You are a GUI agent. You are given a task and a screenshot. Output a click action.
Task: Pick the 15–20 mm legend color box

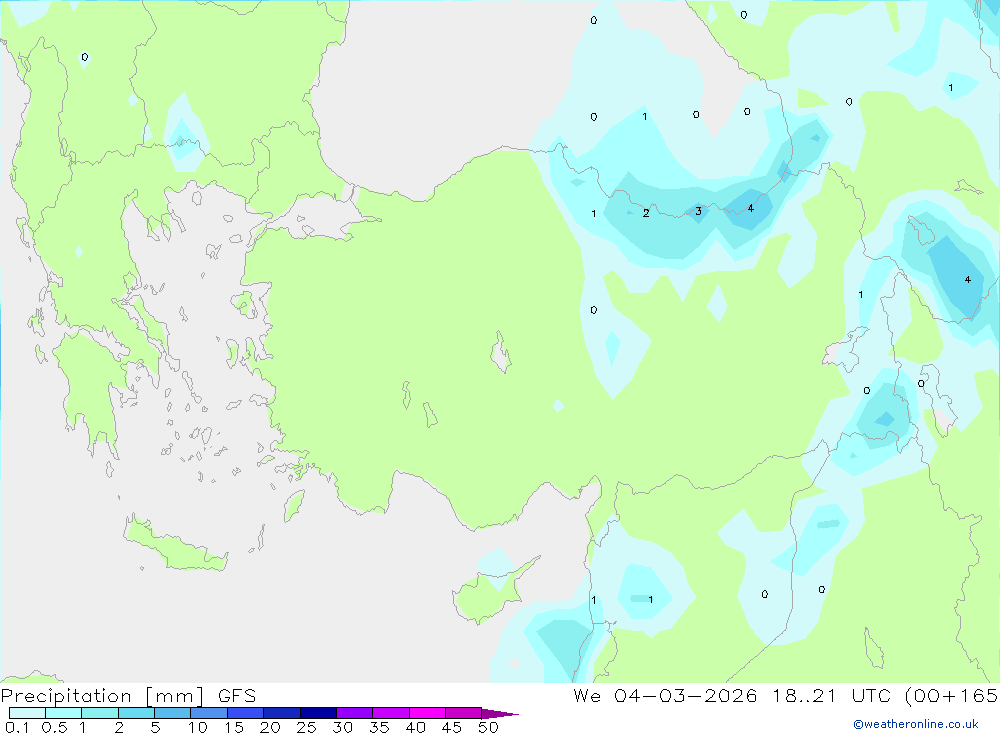point(245,713)
